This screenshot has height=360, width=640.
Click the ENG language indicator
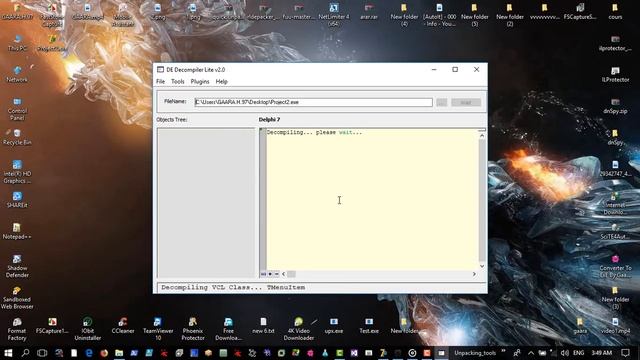(x=578, y=353)
